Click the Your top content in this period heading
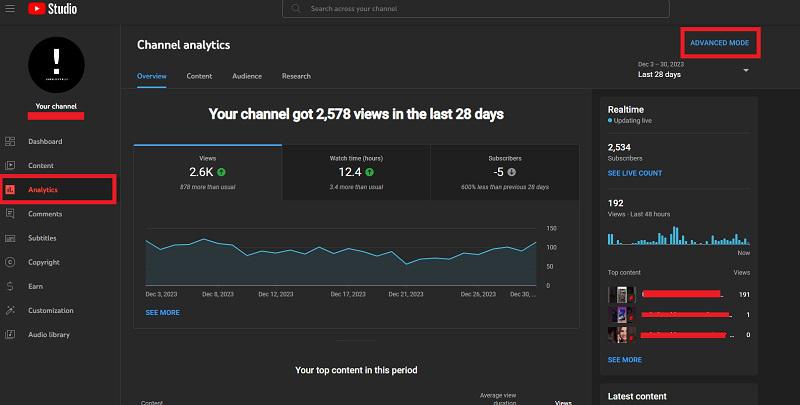The image size is (800, 405). tap(356, 370)
